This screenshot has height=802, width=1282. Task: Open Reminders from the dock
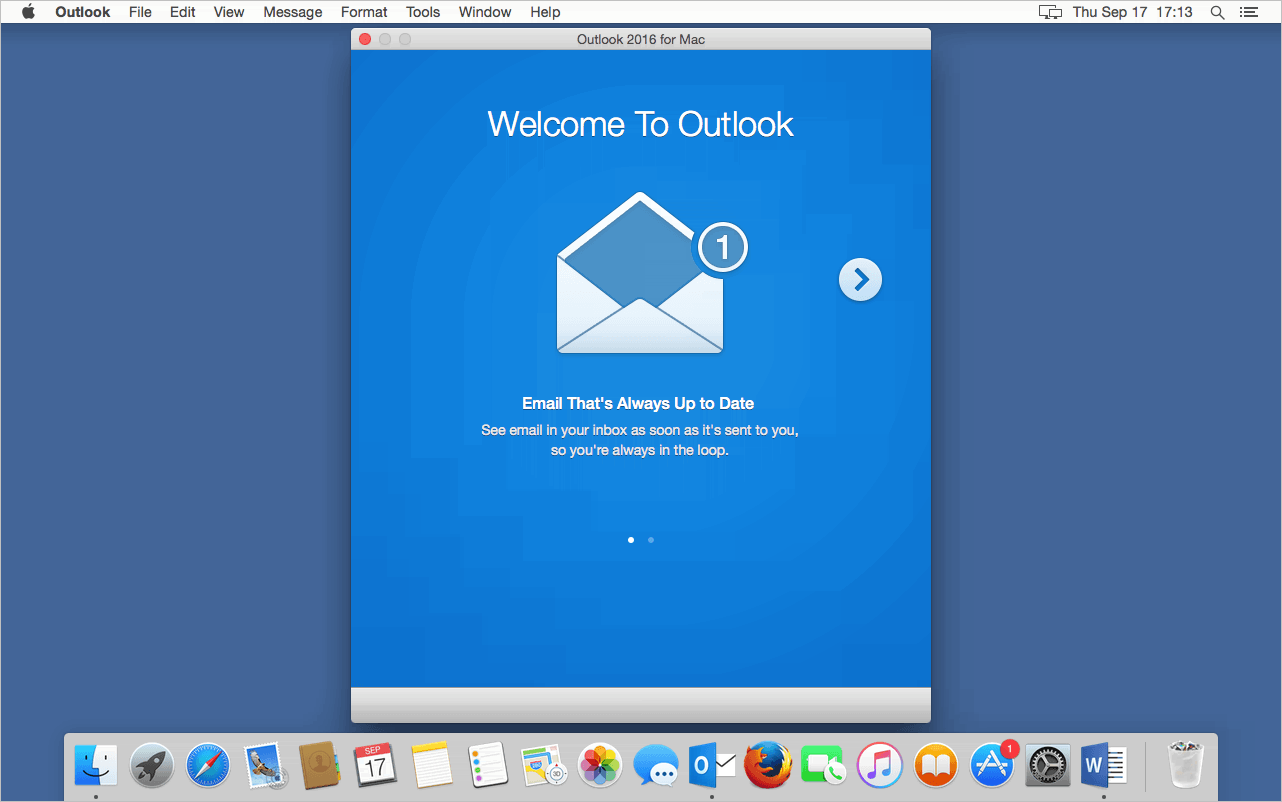click(488, 766)
